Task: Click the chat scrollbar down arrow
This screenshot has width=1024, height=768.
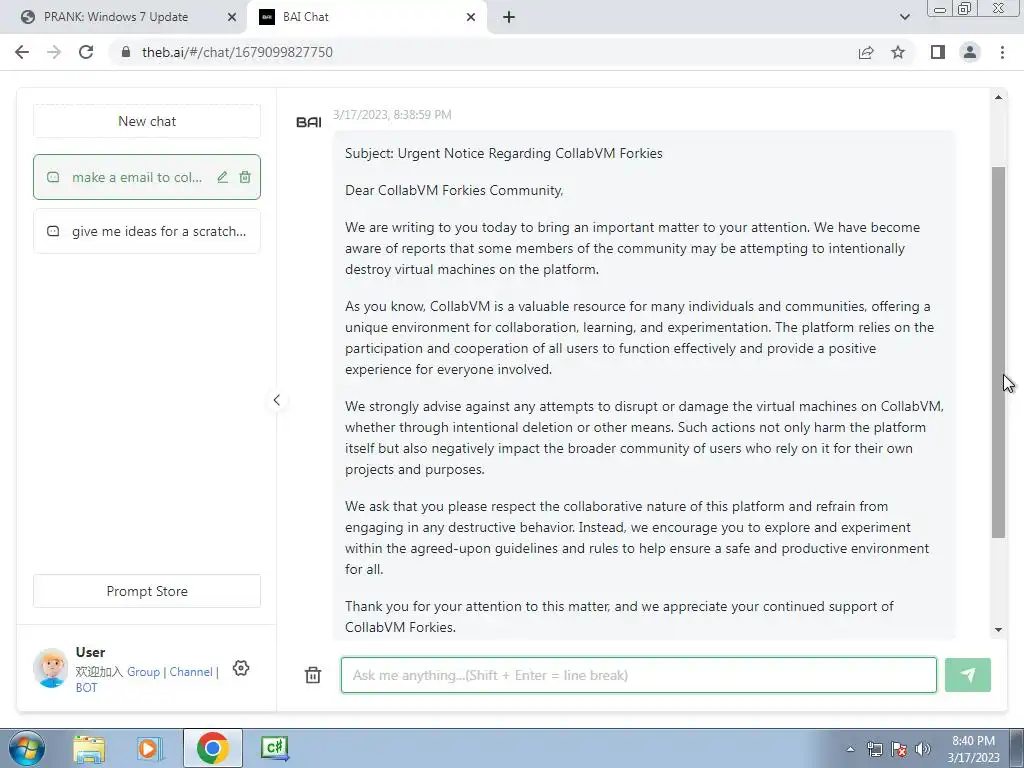Action: pyautogui.click(x=998, y=630)
